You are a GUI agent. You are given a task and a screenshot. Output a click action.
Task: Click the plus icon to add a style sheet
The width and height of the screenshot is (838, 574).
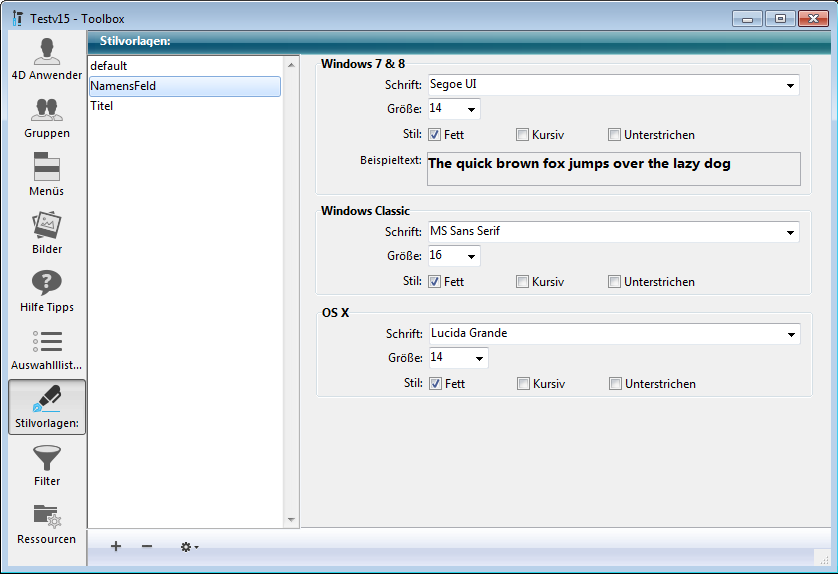point(116,546)
